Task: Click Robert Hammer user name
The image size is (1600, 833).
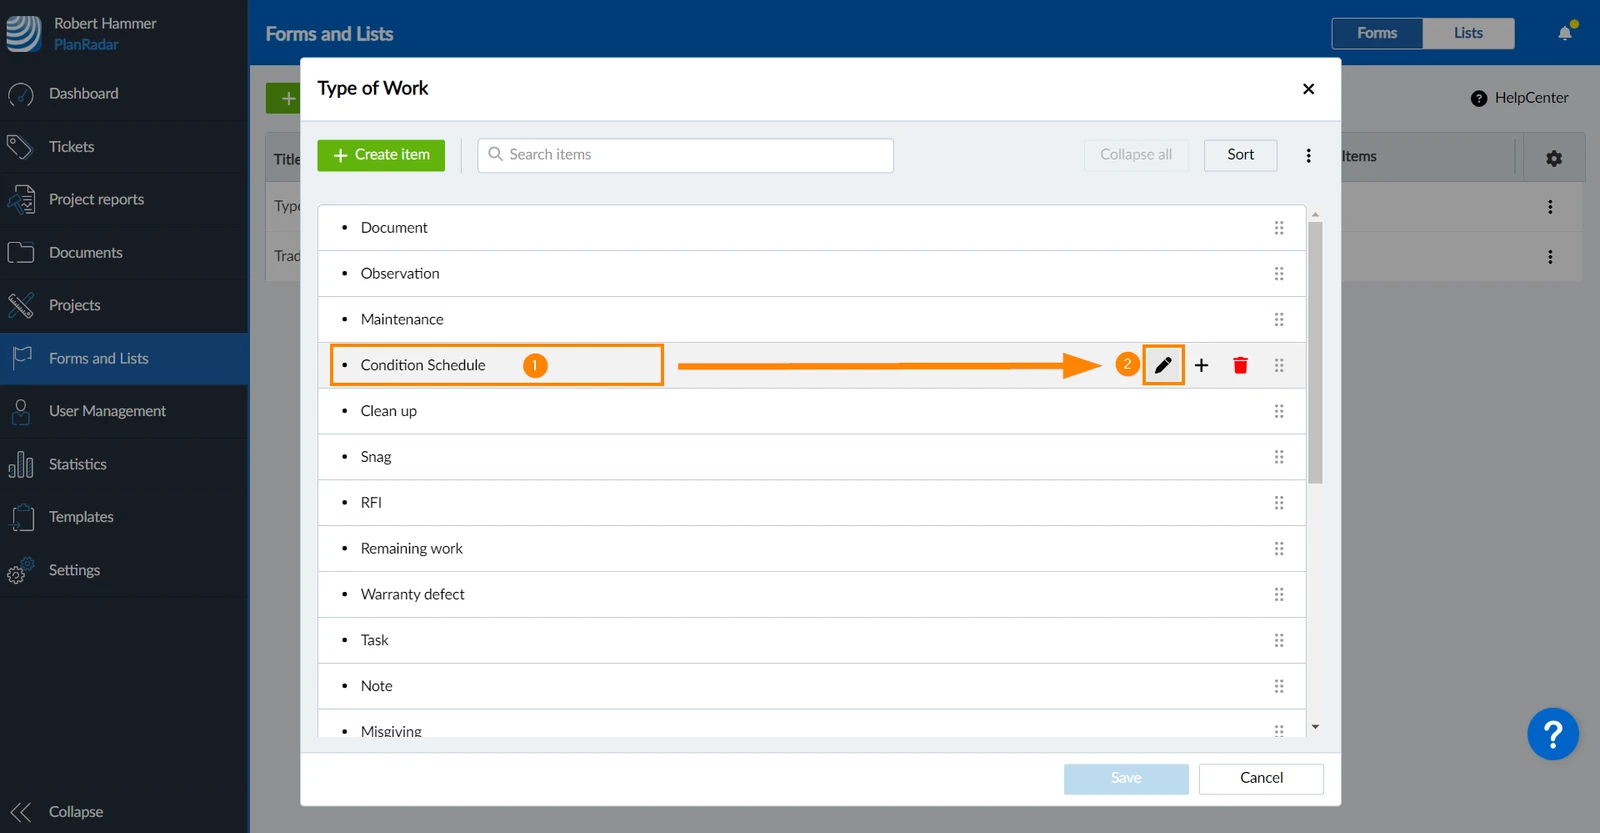Action: click(x=105, y=23)
